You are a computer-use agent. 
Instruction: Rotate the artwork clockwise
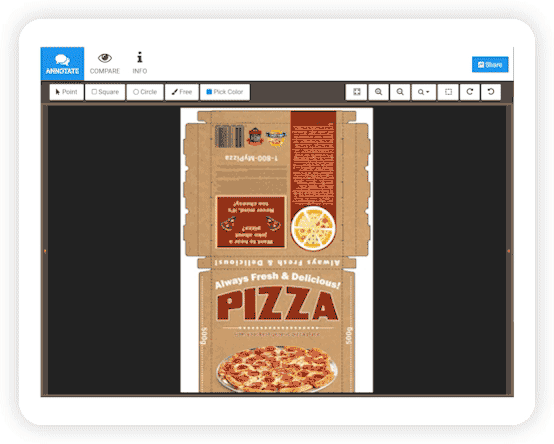470,92
